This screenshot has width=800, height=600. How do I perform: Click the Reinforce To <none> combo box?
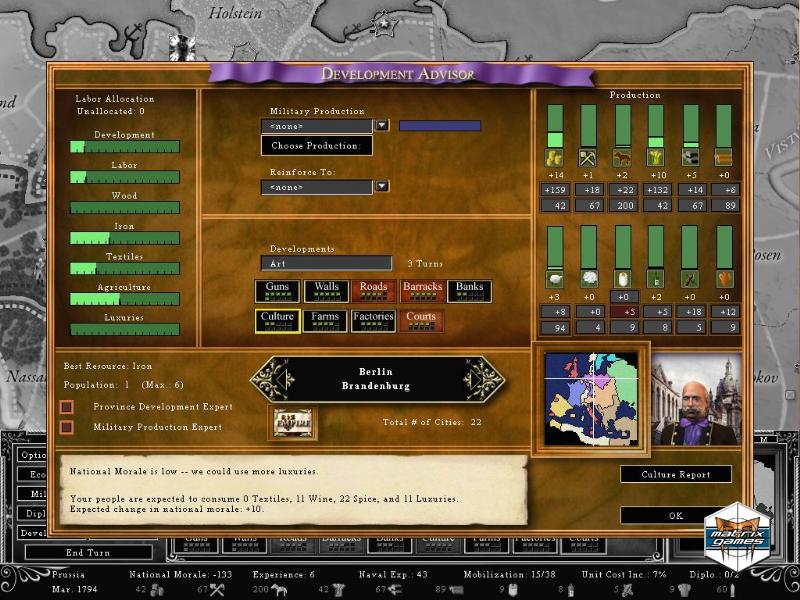point(317,187)
